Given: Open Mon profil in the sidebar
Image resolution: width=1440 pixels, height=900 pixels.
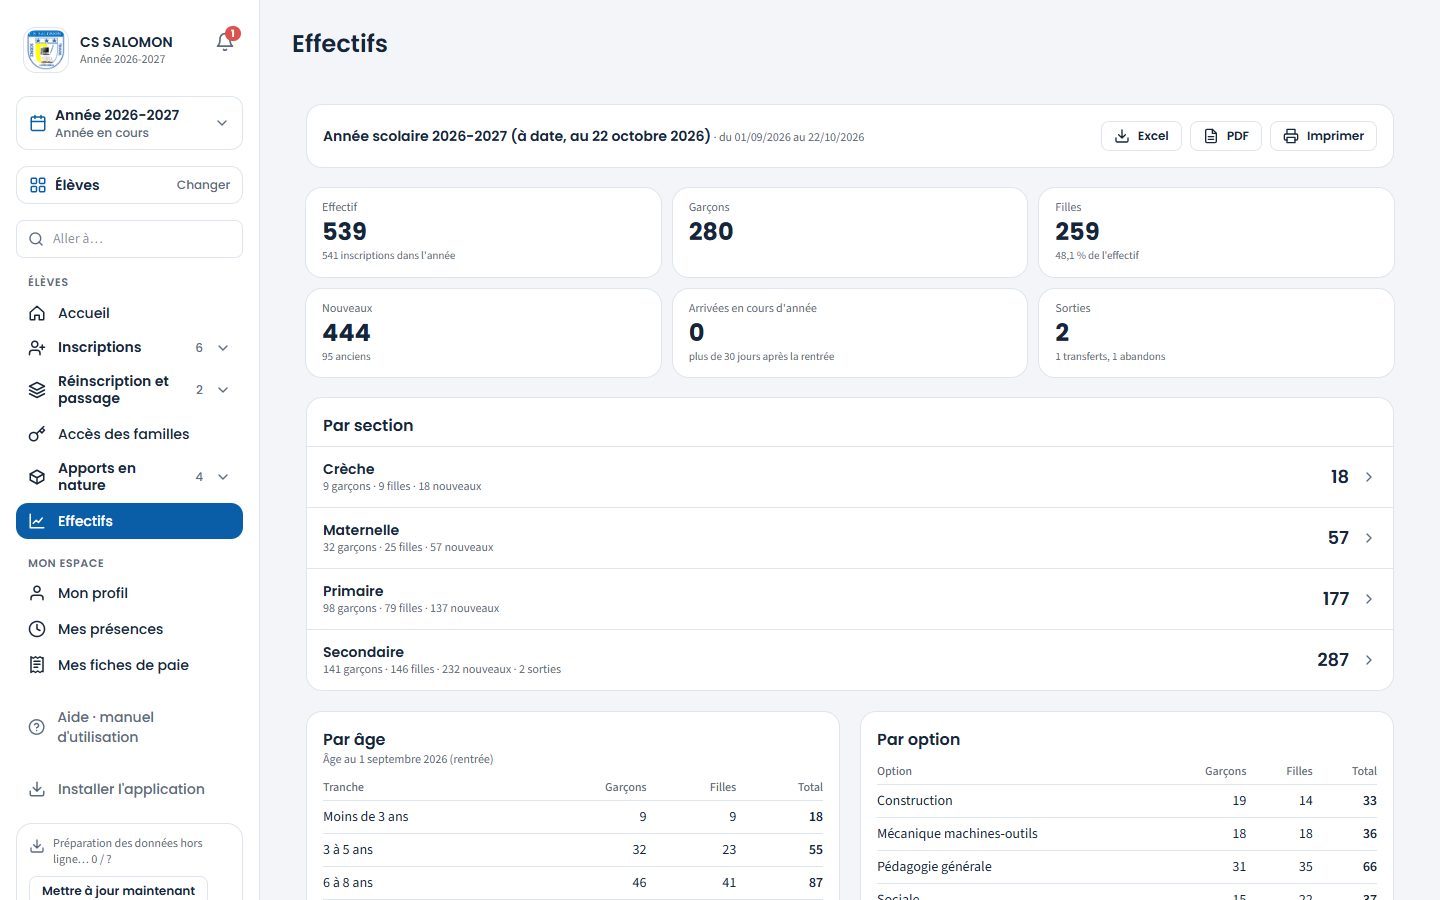Looking at the screenshot, I should [x=129, y=593].
